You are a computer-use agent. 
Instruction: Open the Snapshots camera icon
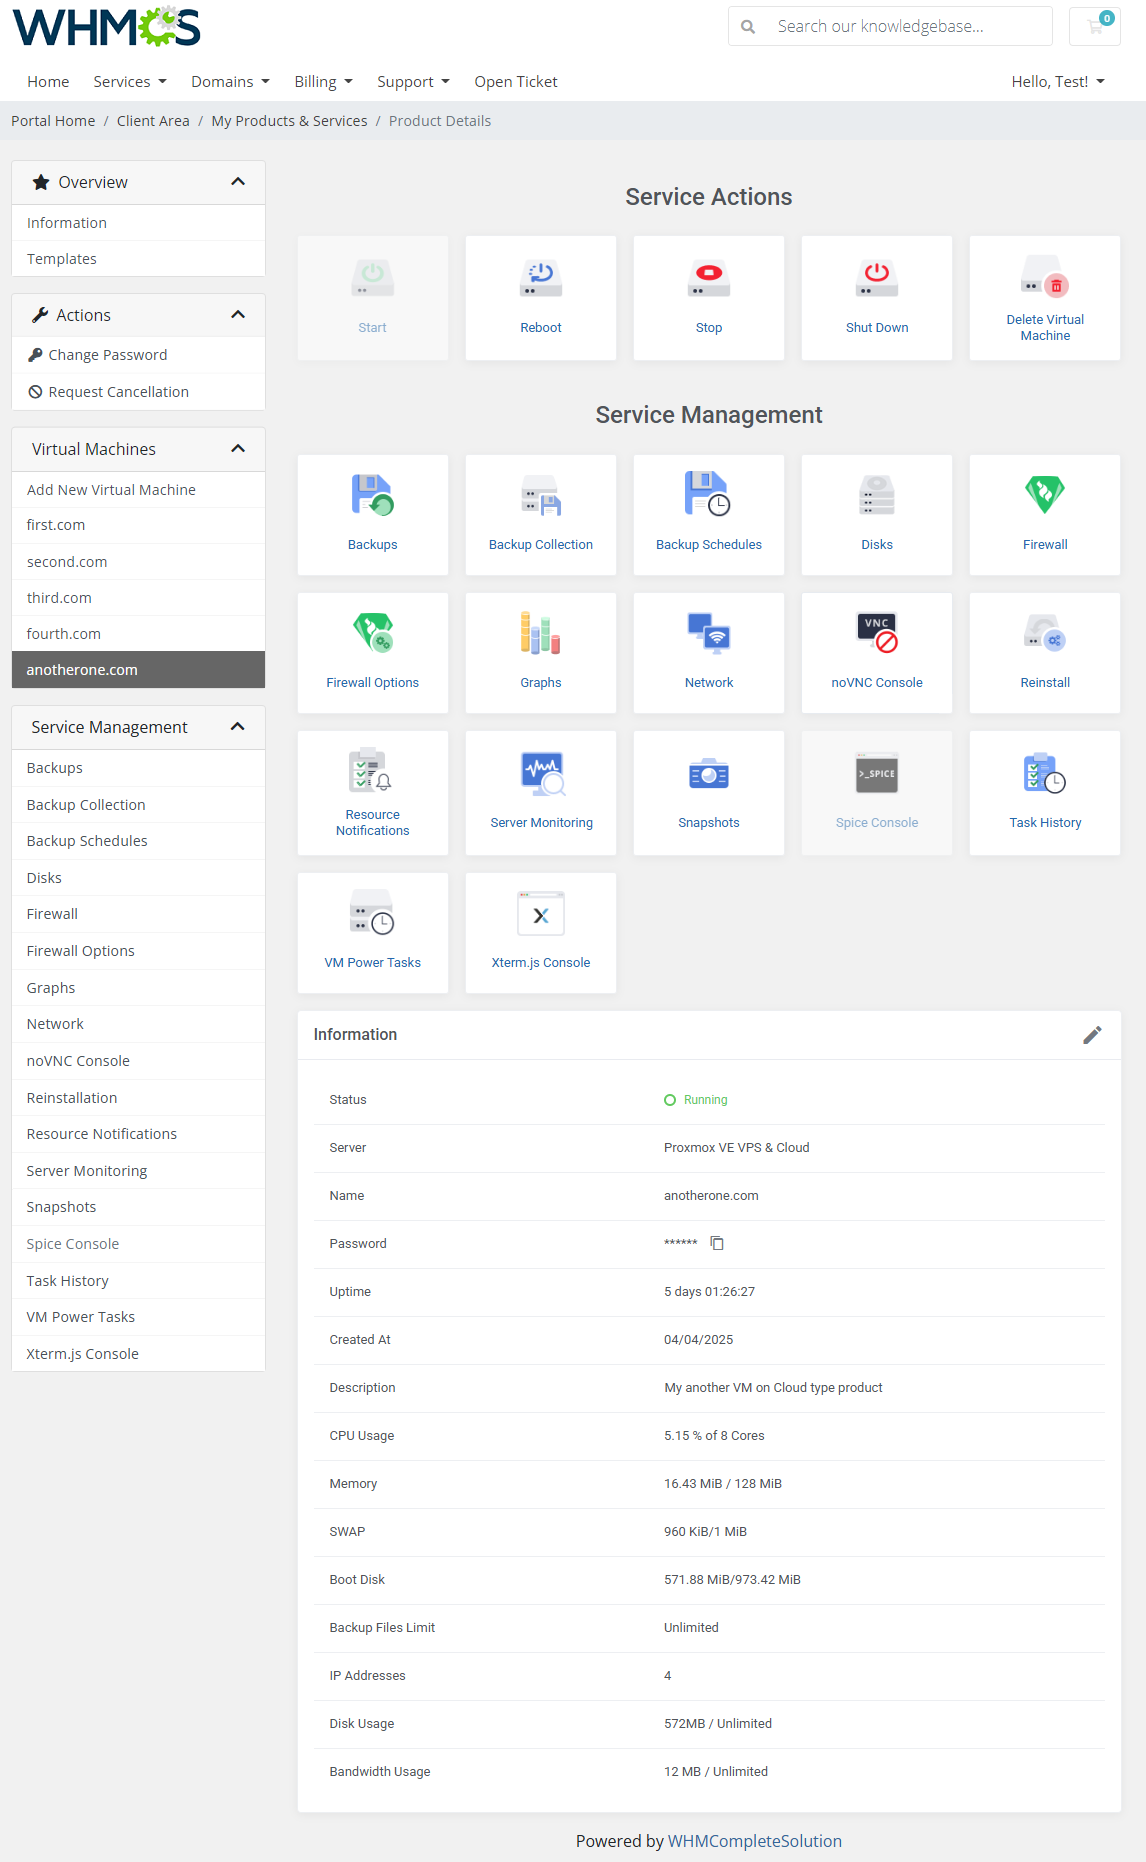coord(708,774)
